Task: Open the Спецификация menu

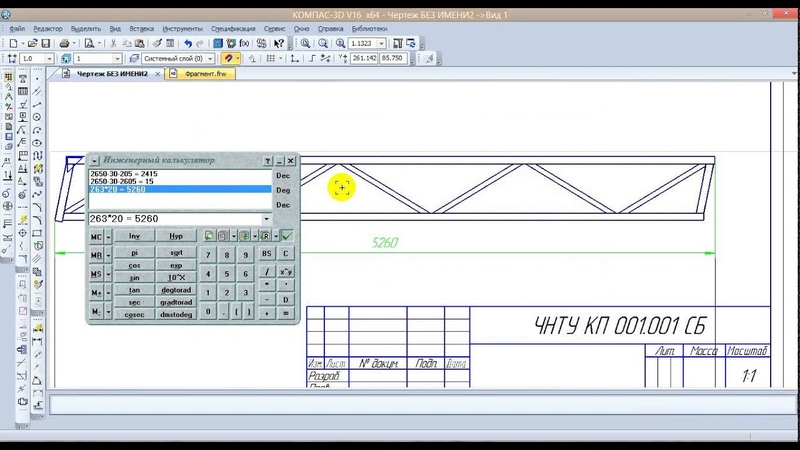Action: pos(233,29)
